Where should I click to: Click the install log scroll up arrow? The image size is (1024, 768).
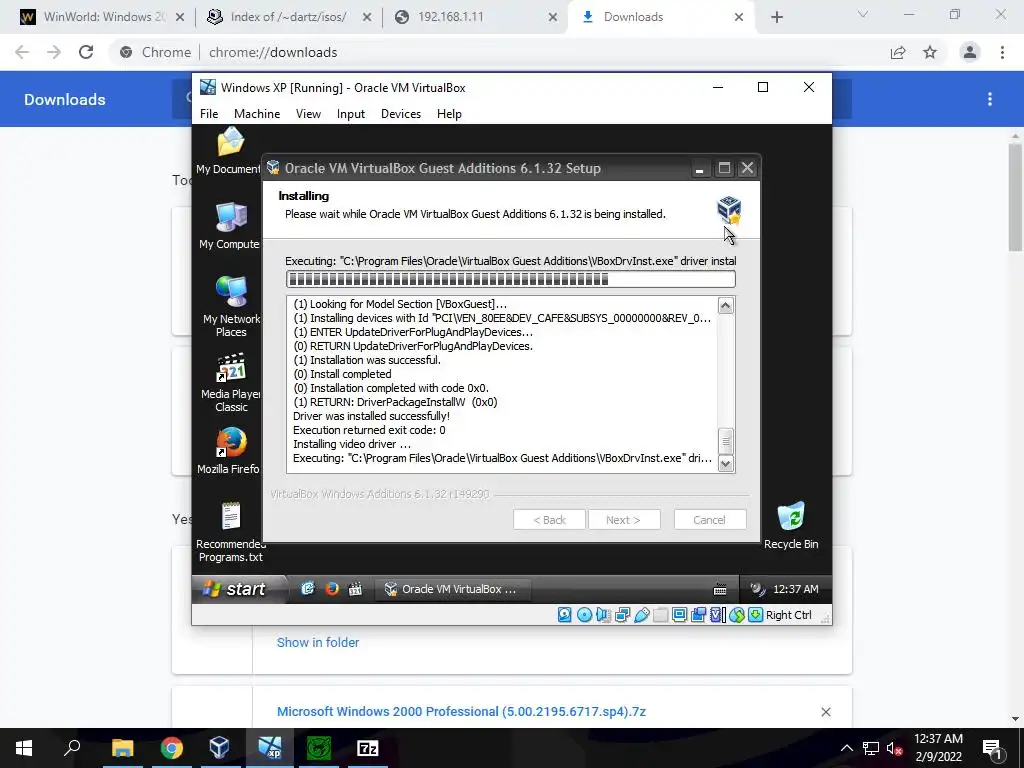(x=726, y=306)
